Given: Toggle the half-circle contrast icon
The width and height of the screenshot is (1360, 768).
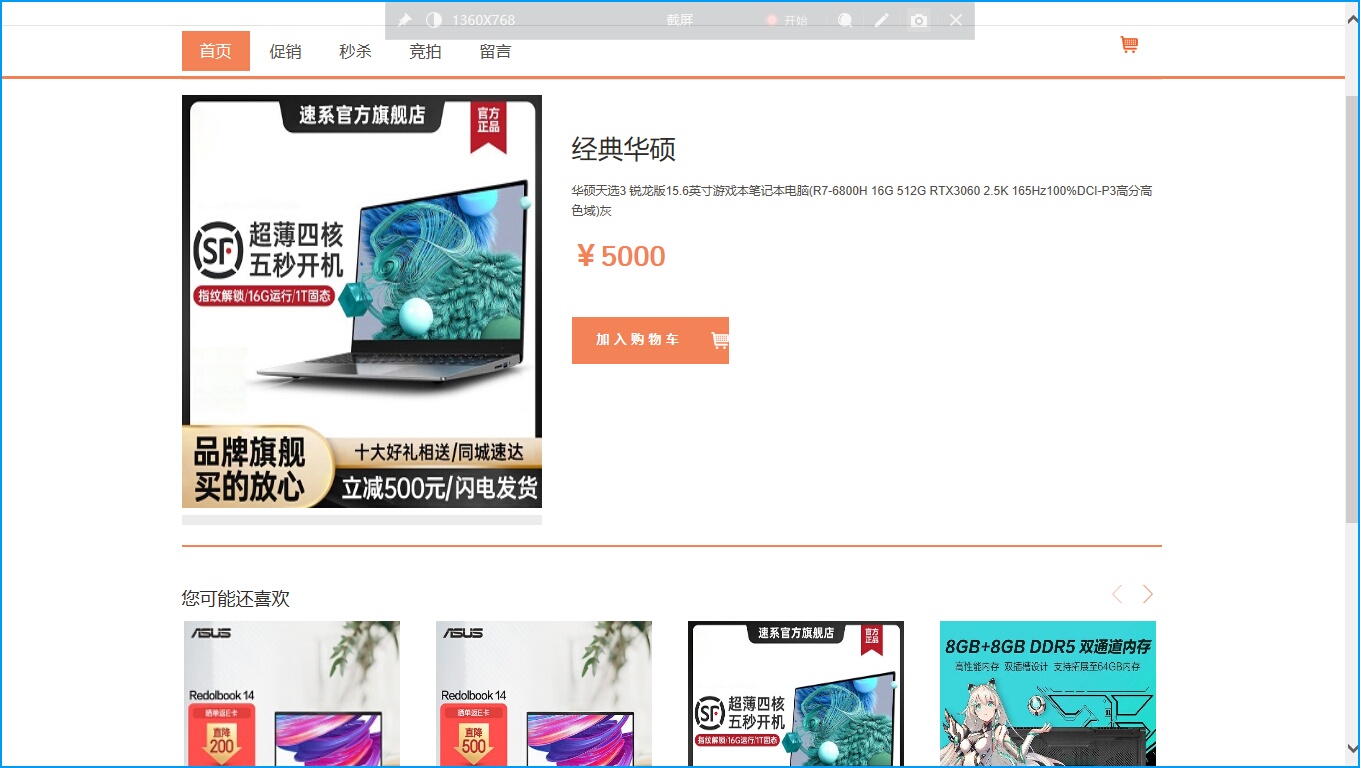Looking at the screenshot, I should click(434, 20).
